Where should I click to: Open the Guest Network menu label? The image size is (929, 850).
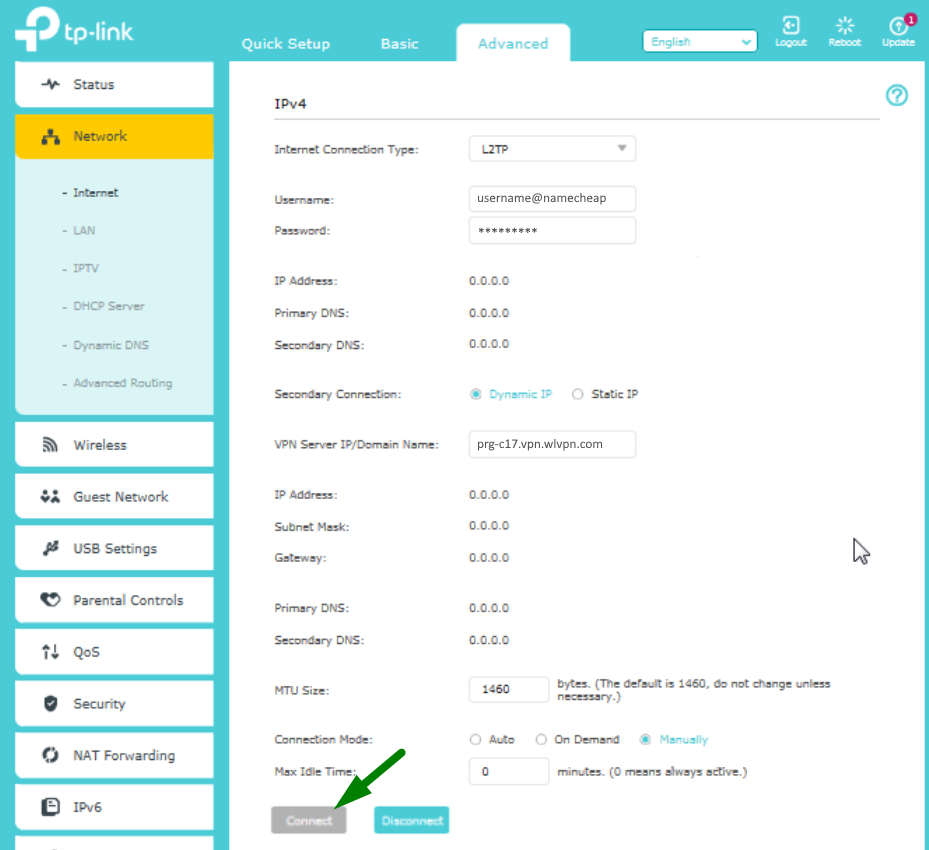pos(121,497)
